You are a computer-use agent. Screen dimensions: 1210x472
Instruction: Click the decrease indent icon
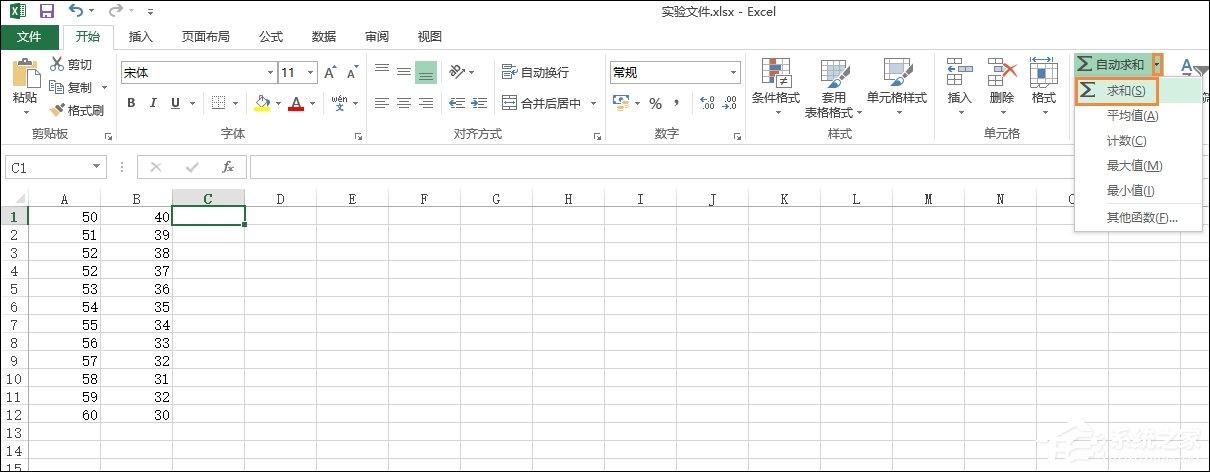[457, 103]
